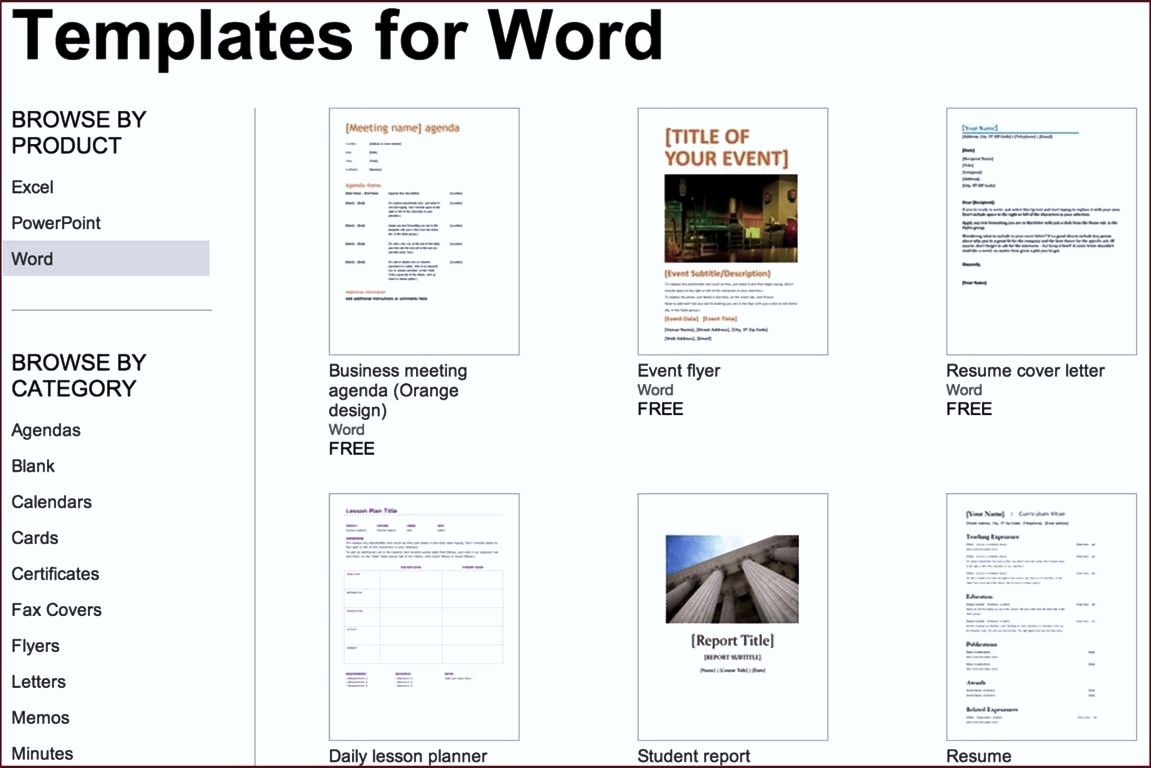Open the Event flyer template thumbnail
Image resolution: width=1151 pixels, height=768 pixels.
pyautogui.click(x=733, y=231)
